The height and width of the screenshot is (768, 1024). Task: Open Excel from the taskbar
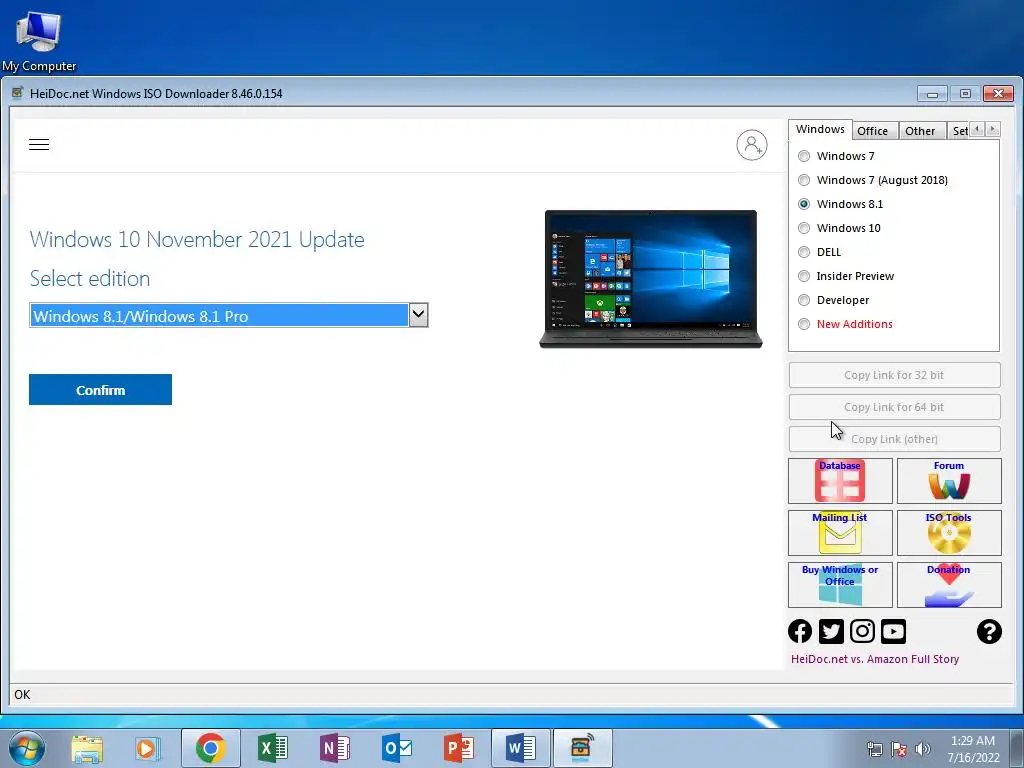point(272,748)
